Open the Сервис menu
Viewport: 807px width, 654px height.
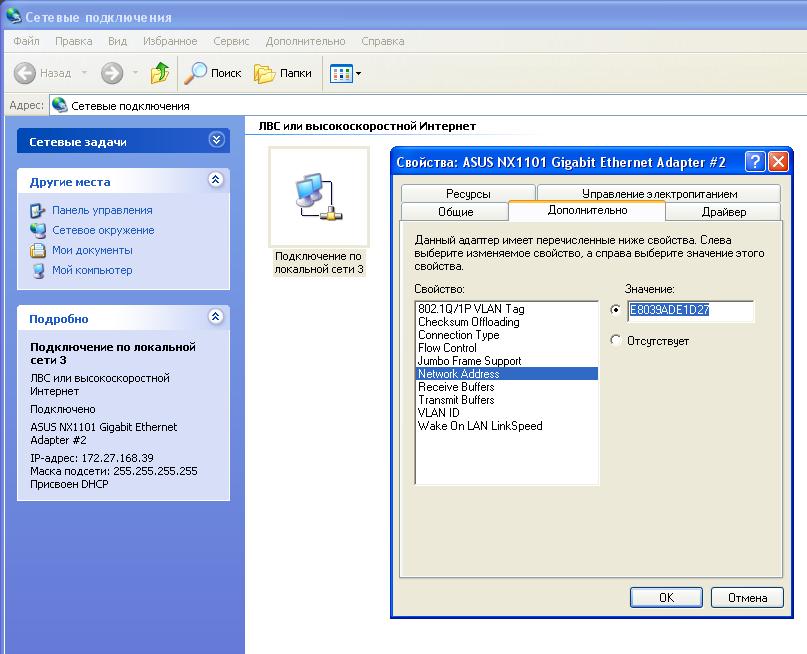pyautogui.click(x=231, y=41)
